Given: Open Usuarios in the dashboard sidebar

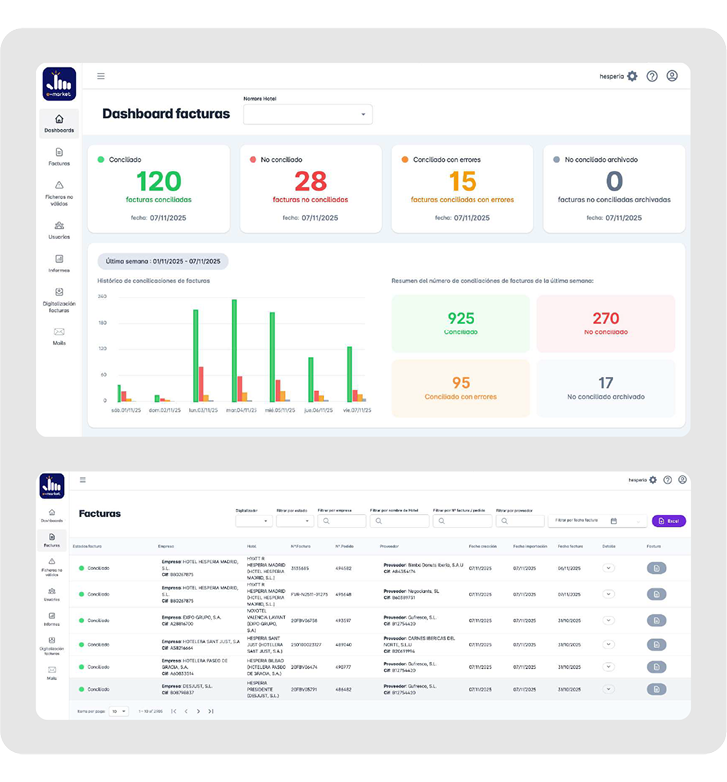Looking at the screenshot, I should pos(59,229).
